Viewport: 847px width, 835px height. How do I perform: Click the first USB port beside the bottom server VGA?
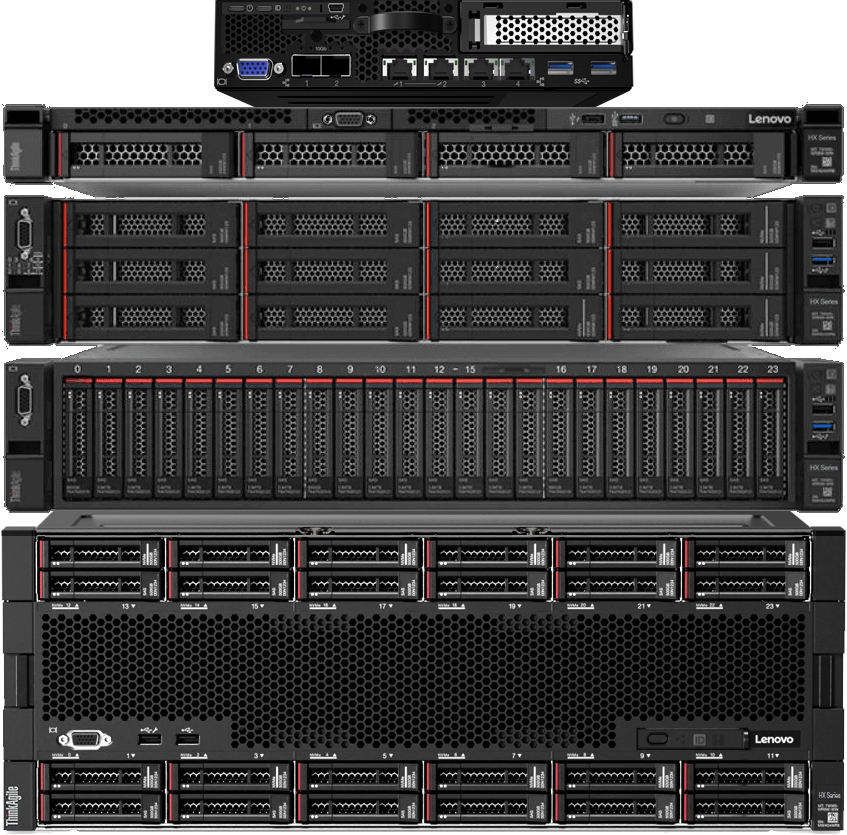point(147,738)
